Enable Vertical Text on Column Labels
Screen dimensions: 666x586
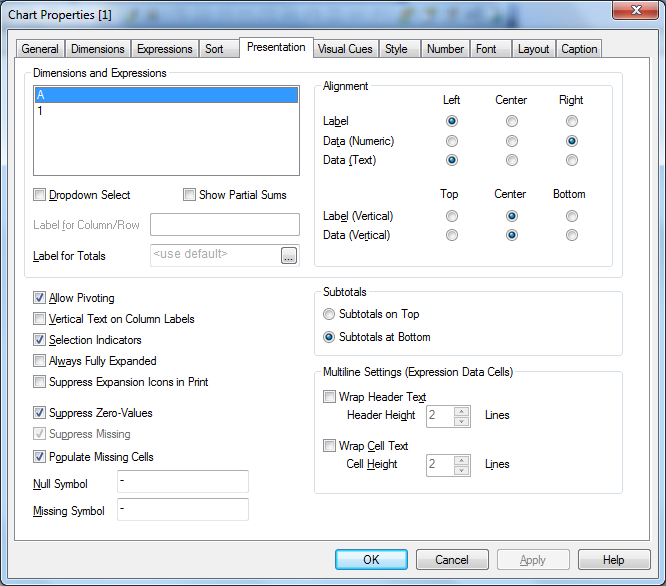point(40,318)
